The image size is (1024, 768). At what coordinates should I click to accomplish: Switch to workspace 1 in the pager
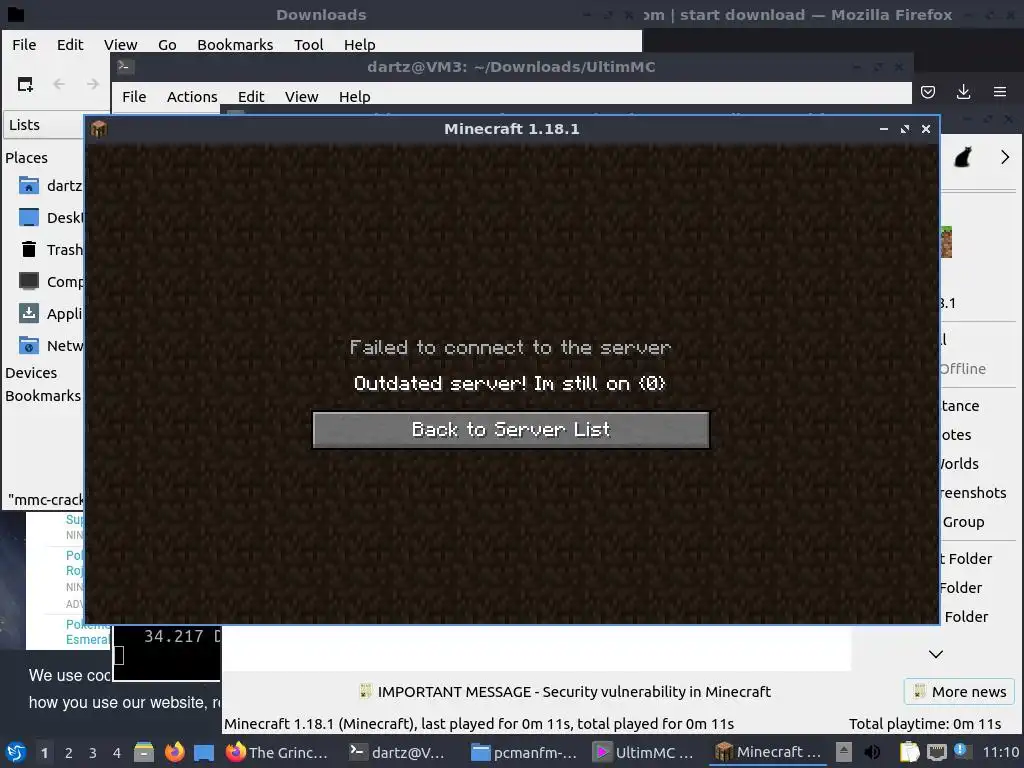click(x=44, y=753)
